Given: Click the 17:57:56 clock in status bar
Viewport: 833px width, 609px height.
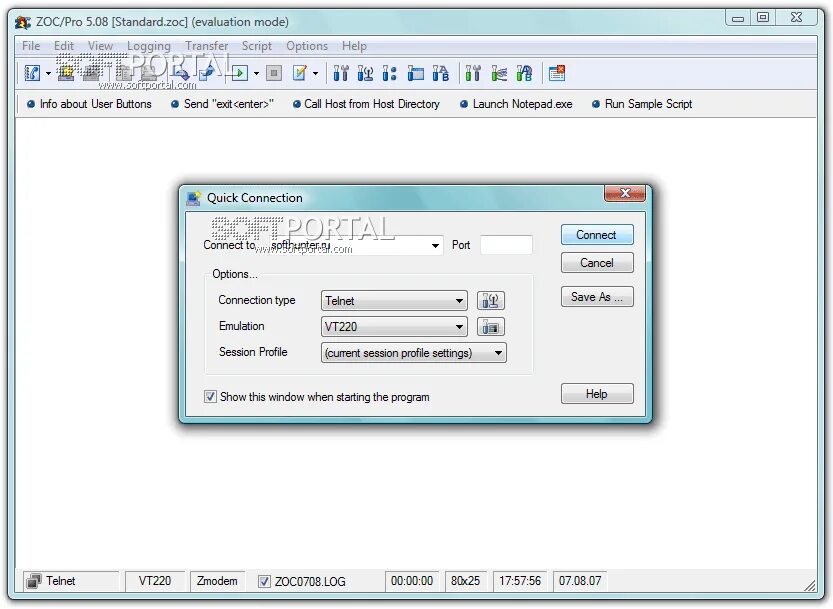Looking at the screenshot, I should (520, 581).
